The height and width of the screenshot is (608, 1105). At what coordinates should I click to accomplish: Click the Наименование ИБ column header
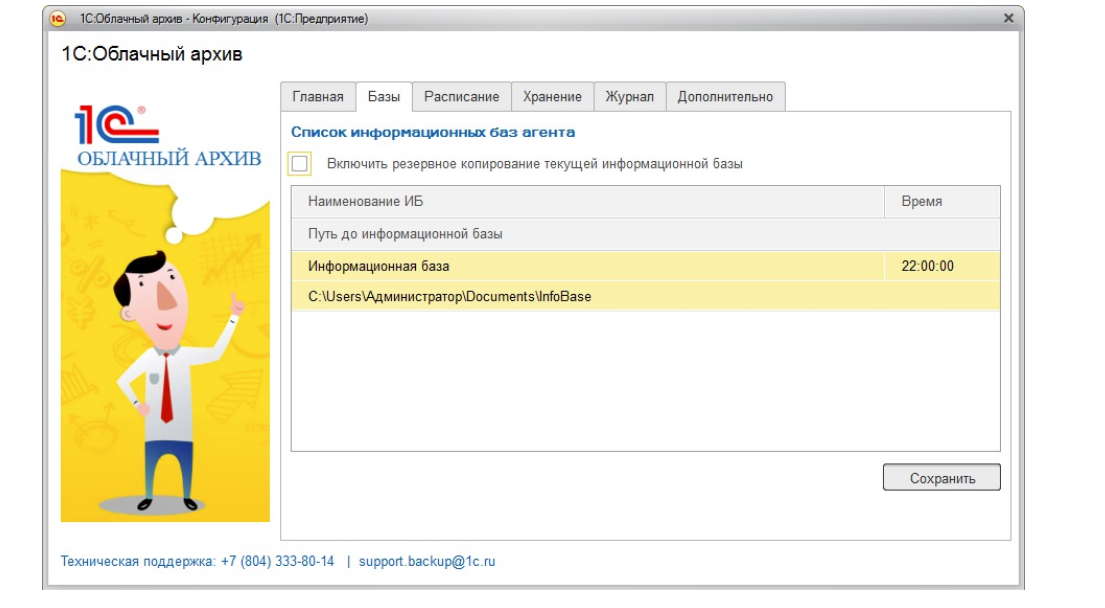[x=588, y=201]
